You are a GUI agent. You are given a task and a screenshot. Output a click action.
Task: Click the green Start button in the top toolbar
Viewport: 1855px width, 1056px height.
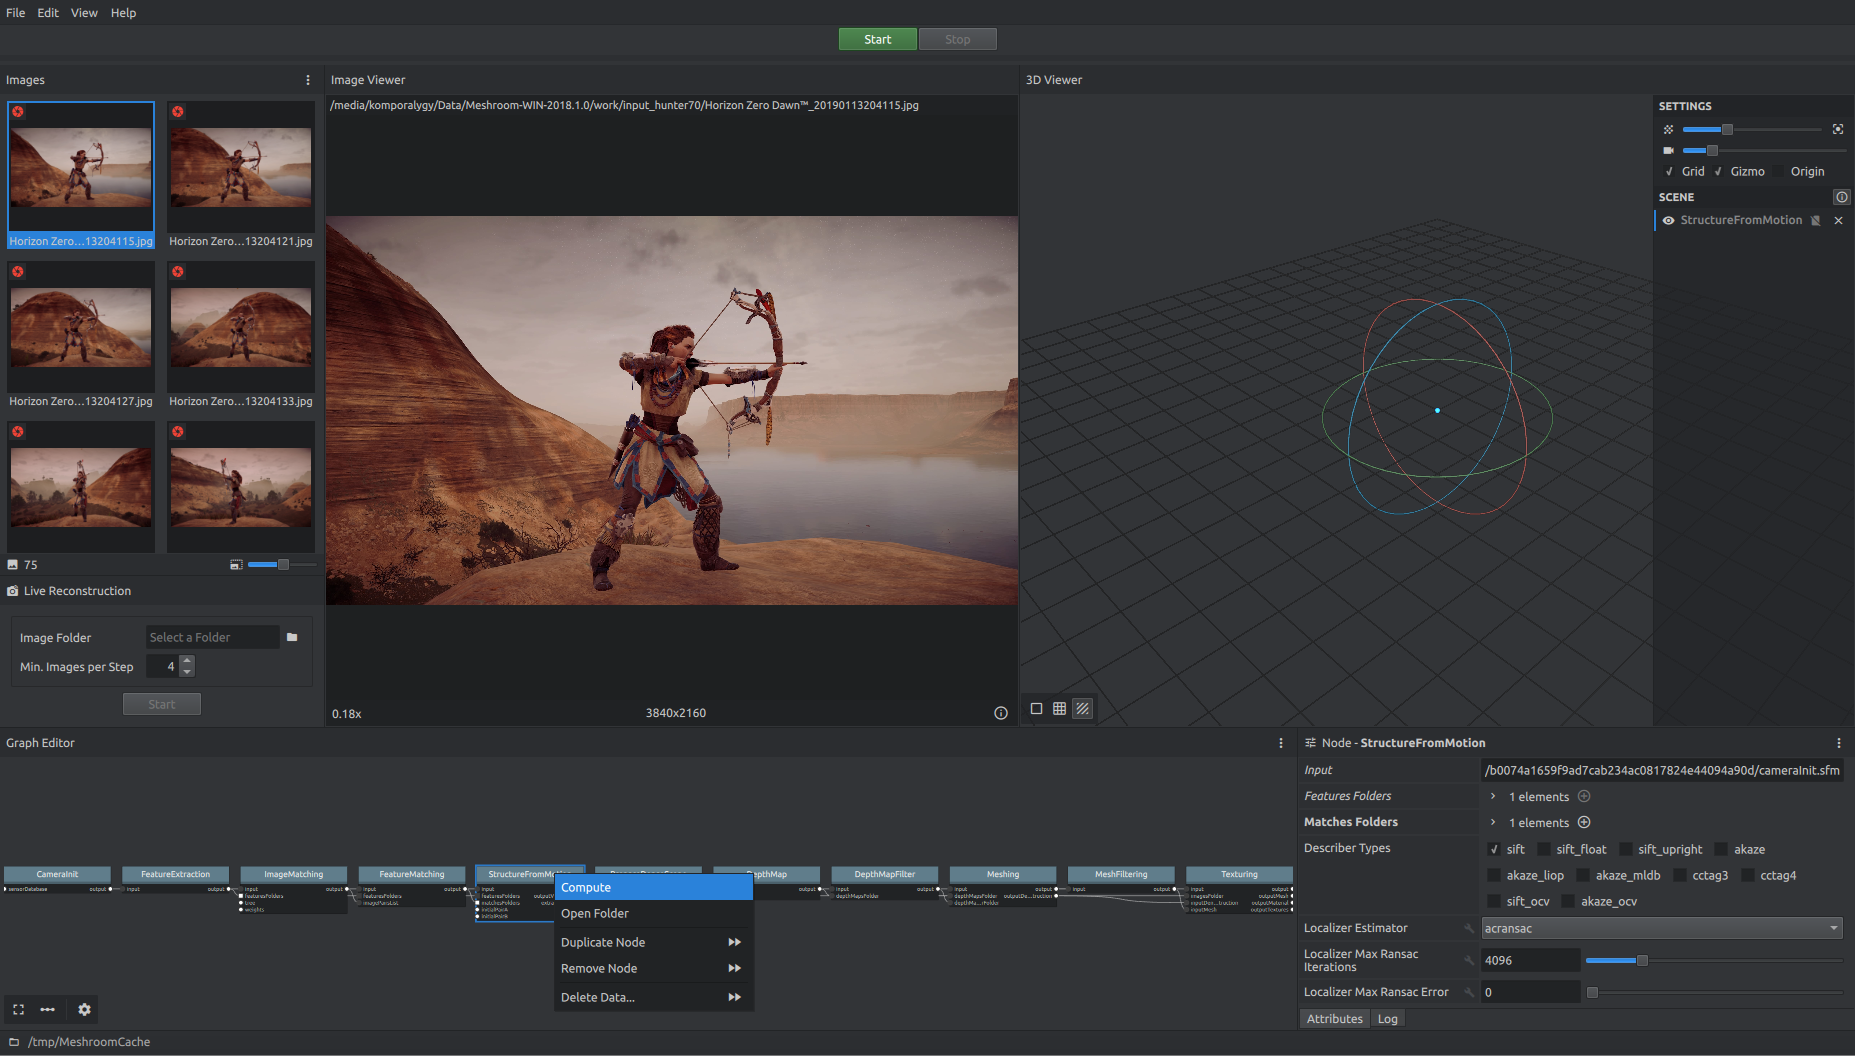[877, 39]
